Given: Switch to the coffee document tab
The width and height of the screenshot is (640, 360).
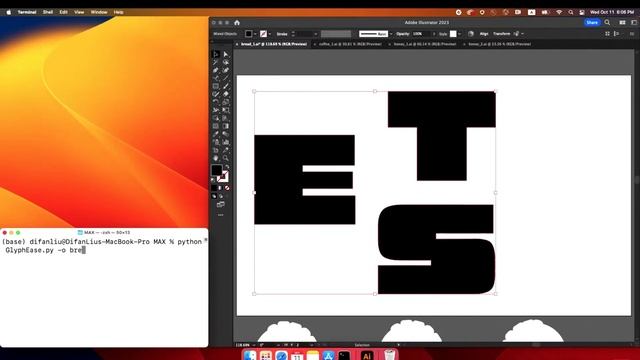Looking at the screenshot, I should [350, 44].
